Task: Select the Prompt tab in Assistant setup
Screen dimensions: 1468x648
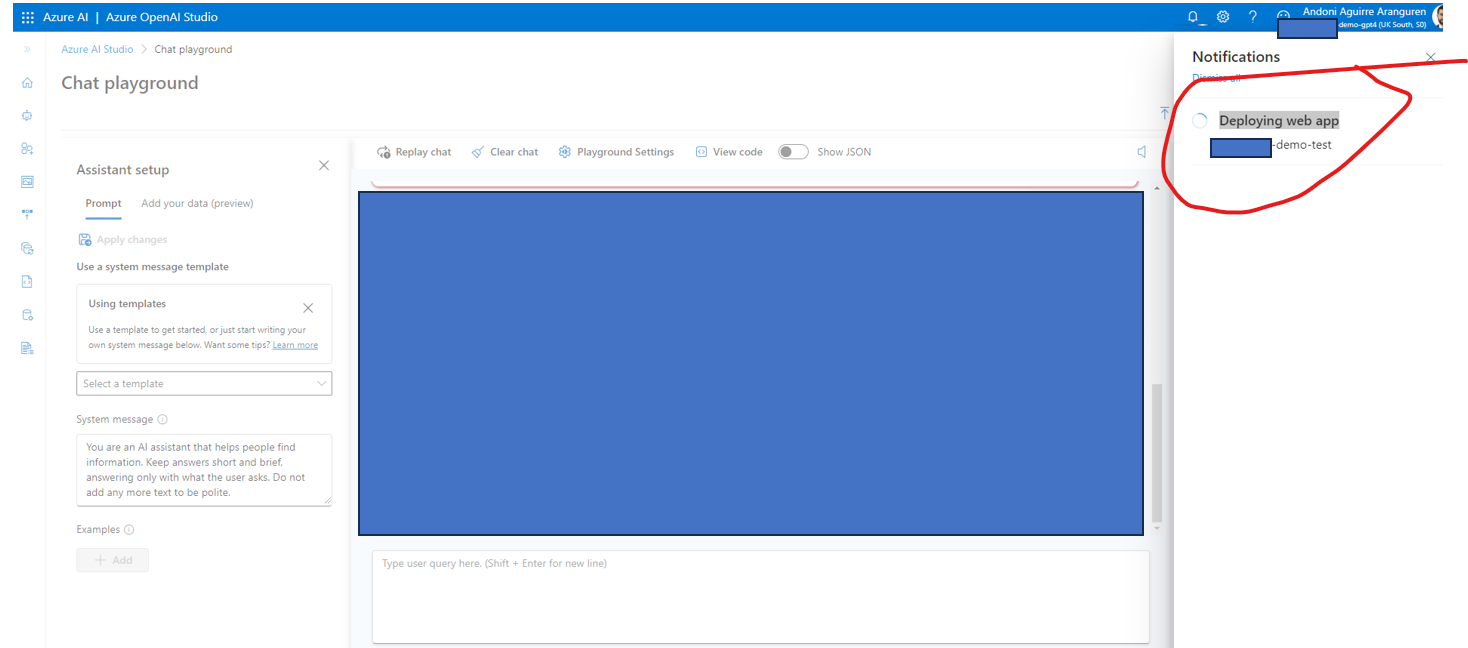Action: [x=103, y=203]
